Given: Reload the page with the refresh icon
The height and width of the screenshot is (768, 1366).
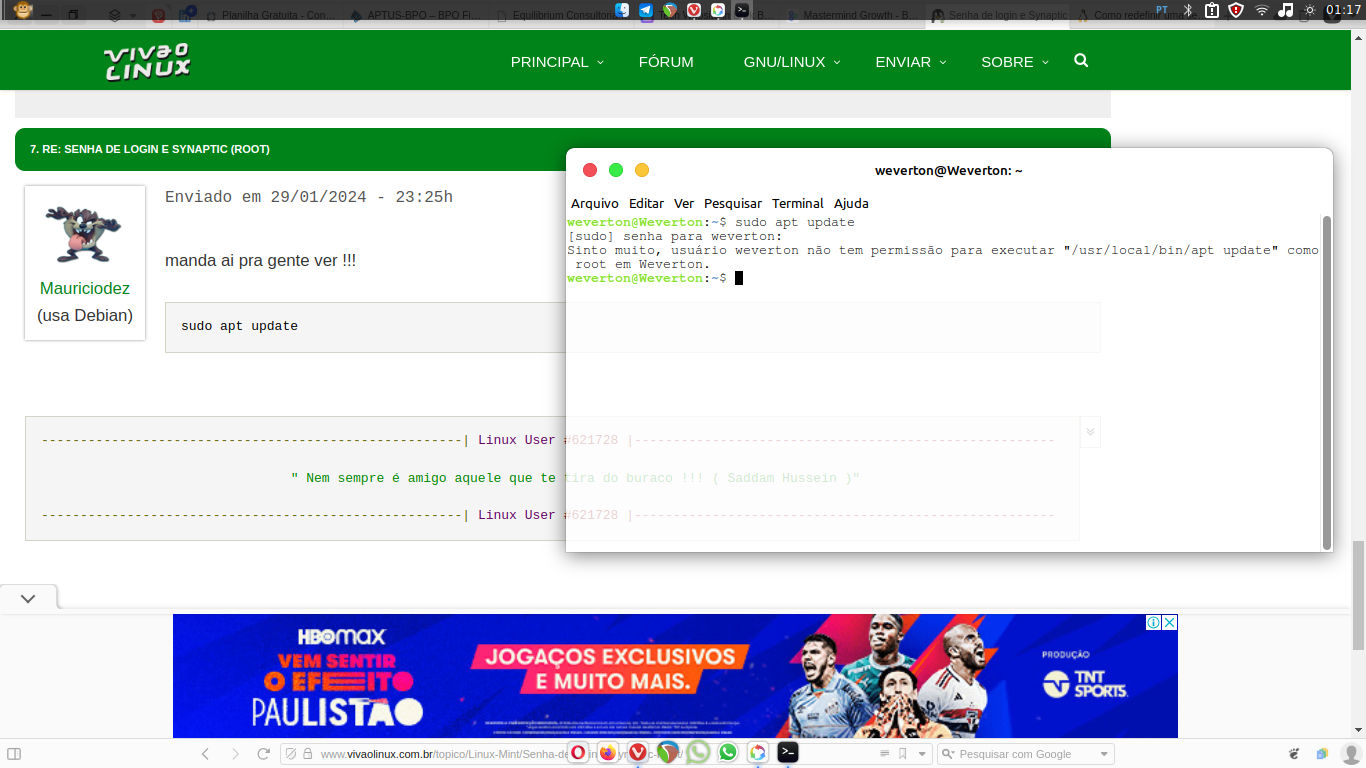Looking at the screenshot, I should pos(264,754).
